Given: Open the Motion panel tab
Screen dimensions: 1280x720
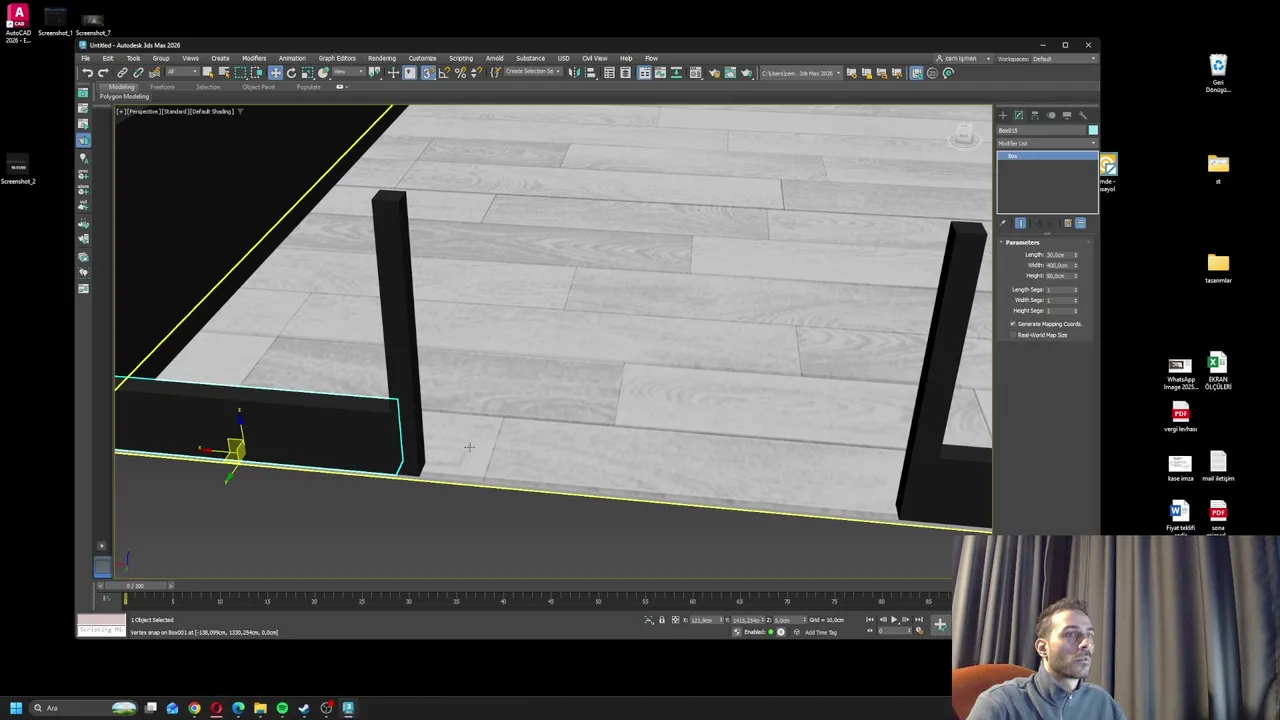Looking at the screenshot, I should tap(1051, 115).
